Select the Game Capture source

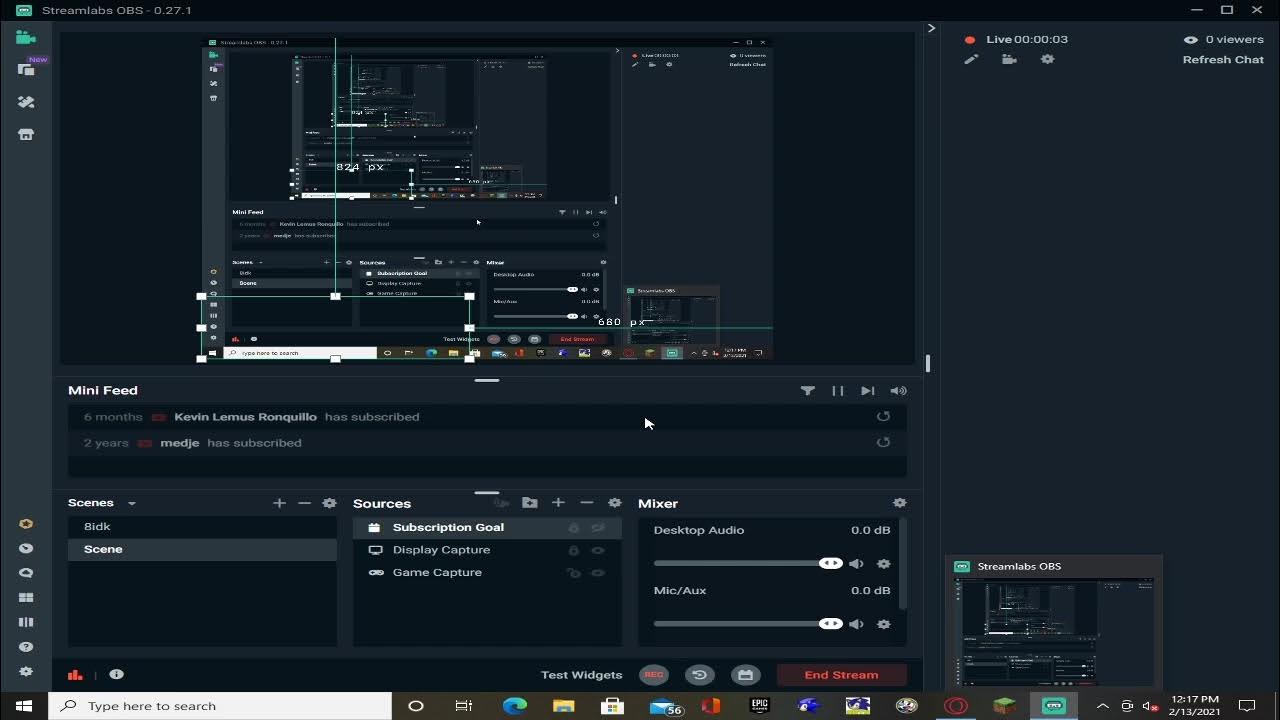(x=487, y=573)
